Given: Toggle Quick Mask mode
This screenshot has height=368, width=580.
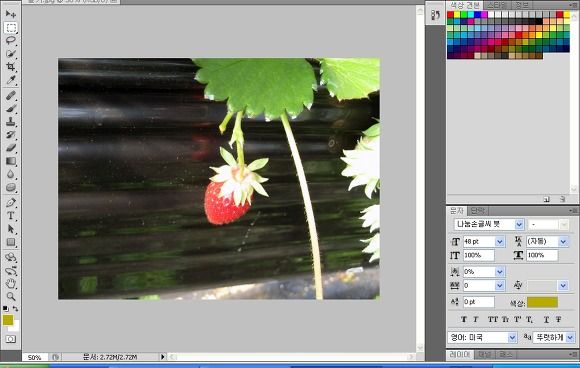Looking at the screenshot, I should pyautogui.click(x=11, y=339).
